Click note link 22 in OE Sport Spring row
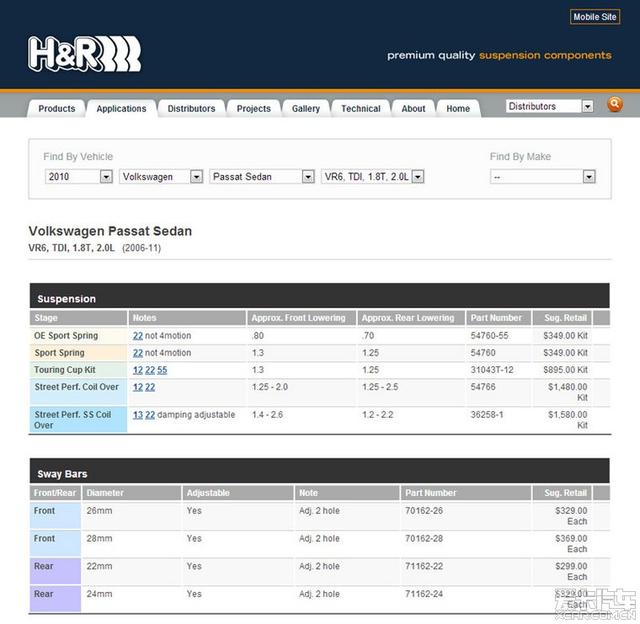This screenshot has height=624, width=640. pos(138,336)
